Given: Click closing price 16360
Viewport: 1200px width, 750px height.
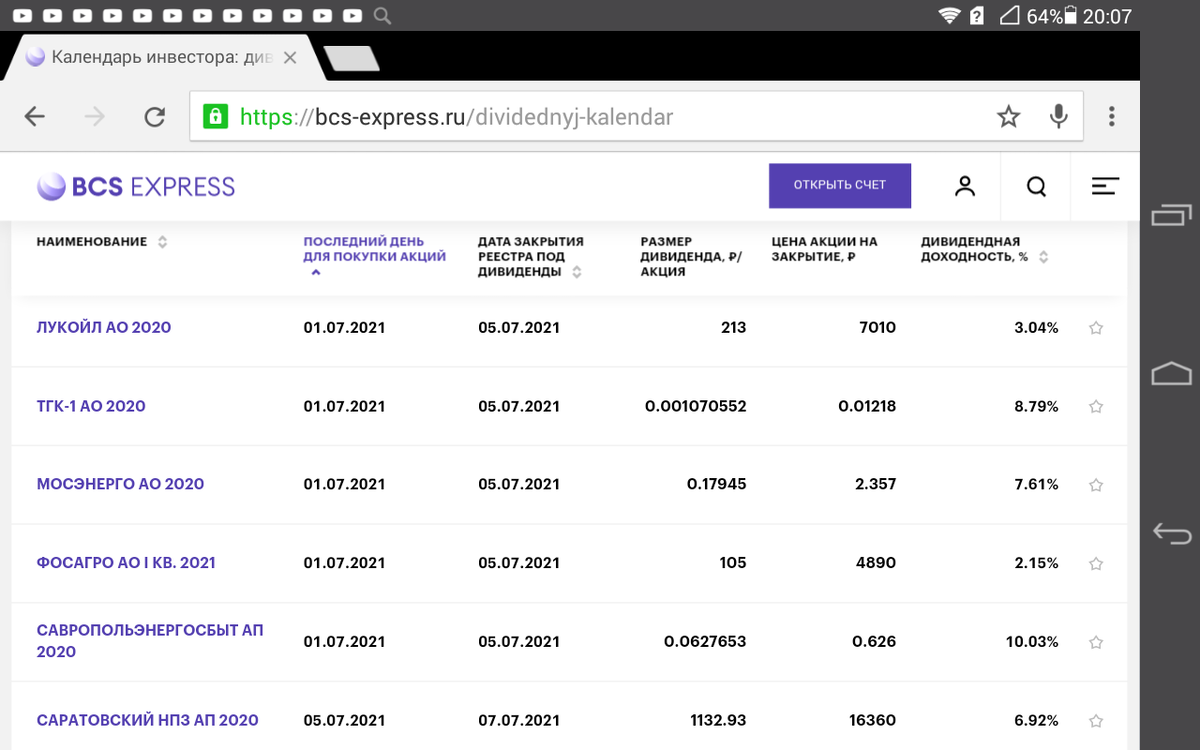Looking at the screenshot, I should [873, 720].
